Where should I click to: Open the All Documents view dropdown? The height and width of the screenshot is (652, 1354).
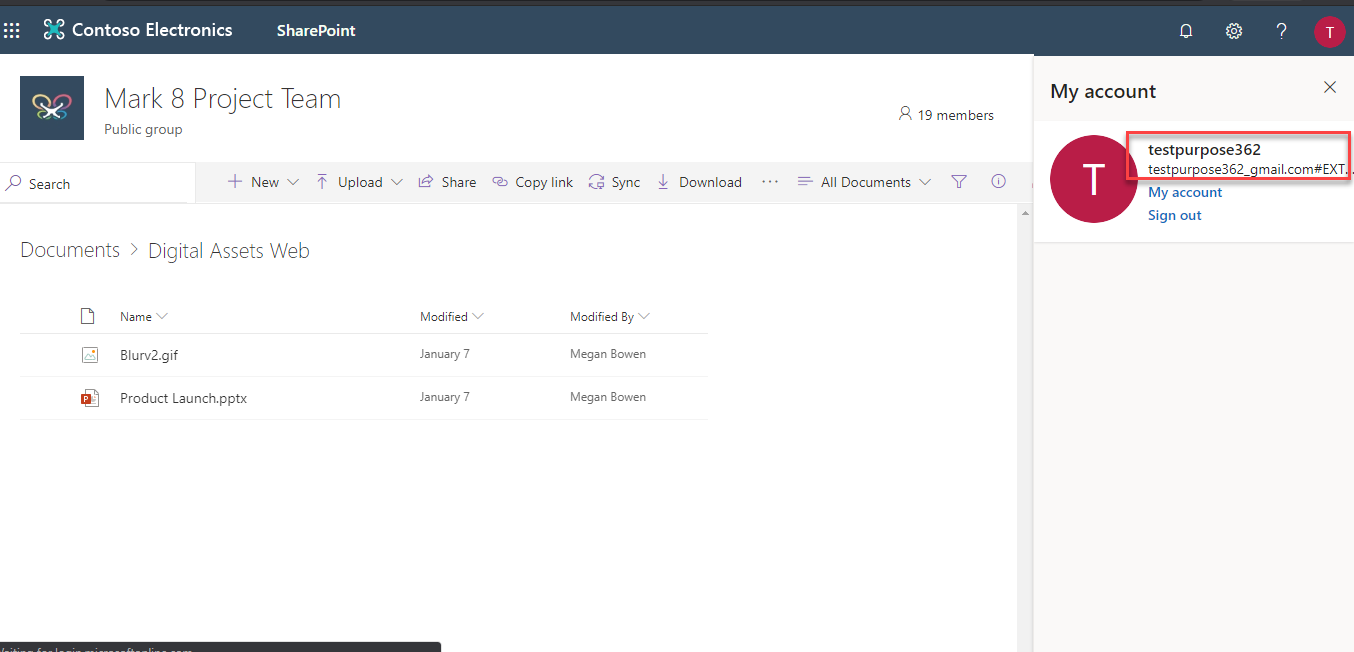point(864,182)
